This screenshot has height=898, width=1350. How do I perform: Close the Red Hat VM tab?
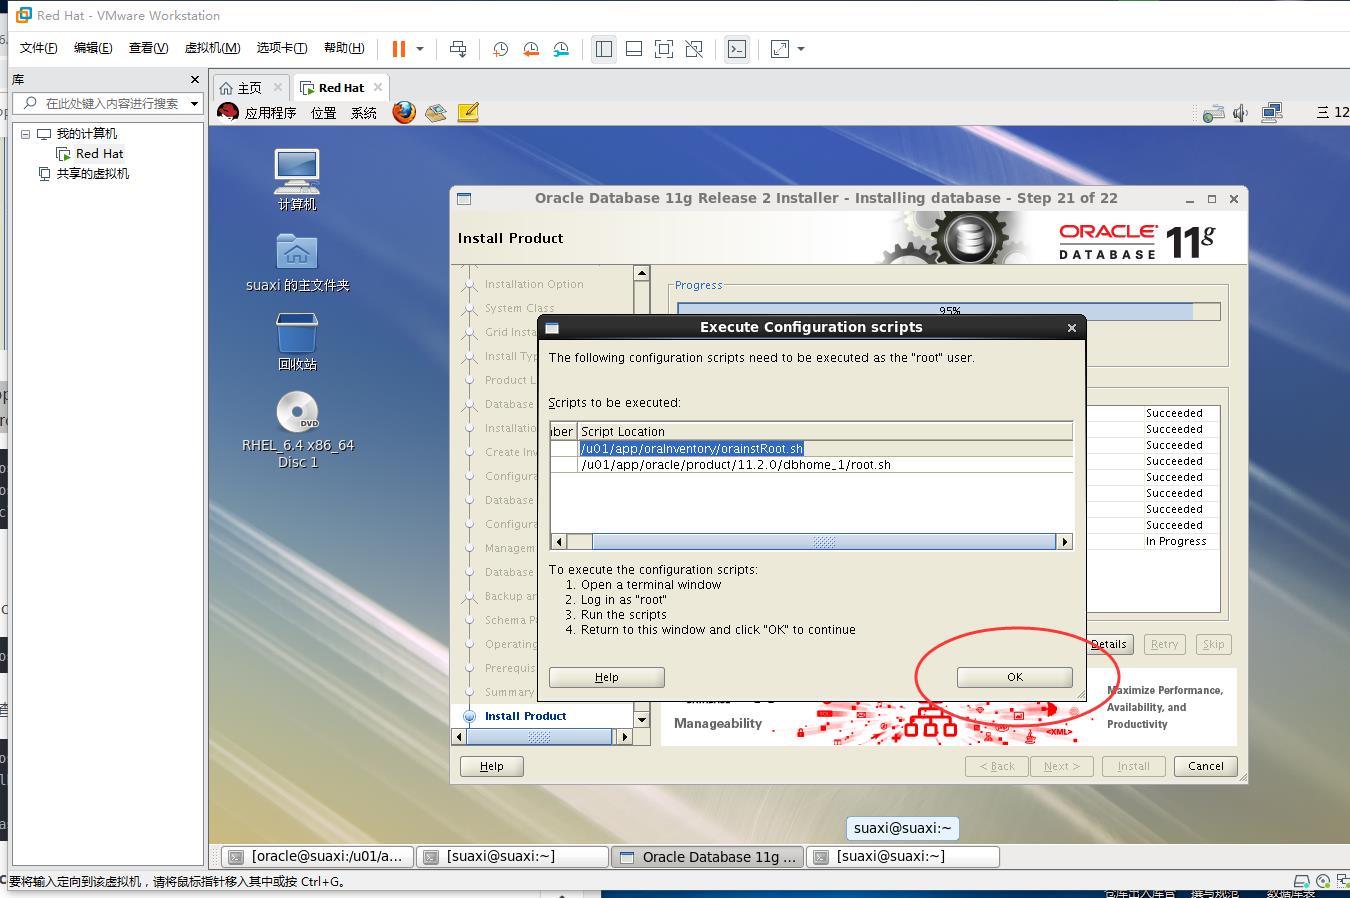click(378, 87)
